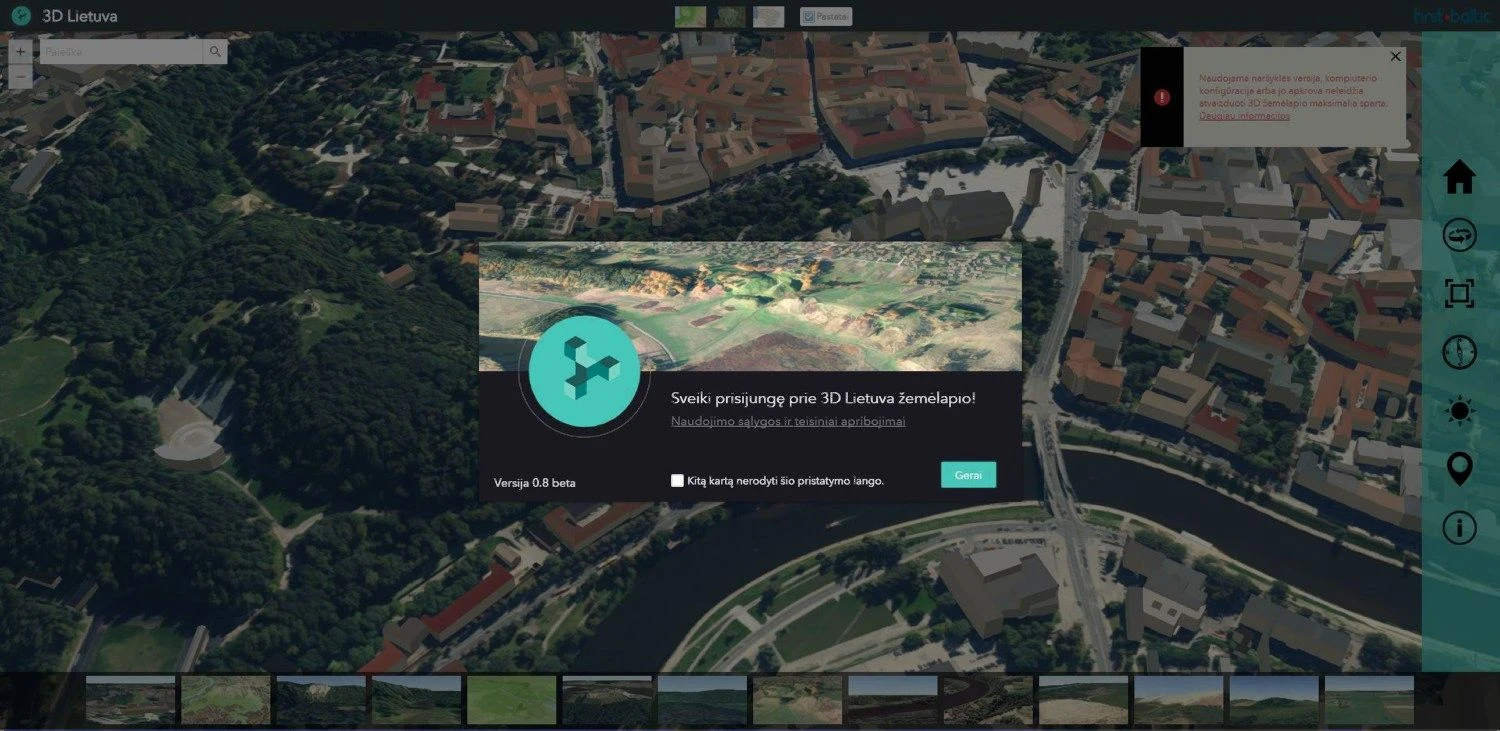Select the third light basemap thumbnail in header
The image size is (1500, 731).
pos(768,16)
